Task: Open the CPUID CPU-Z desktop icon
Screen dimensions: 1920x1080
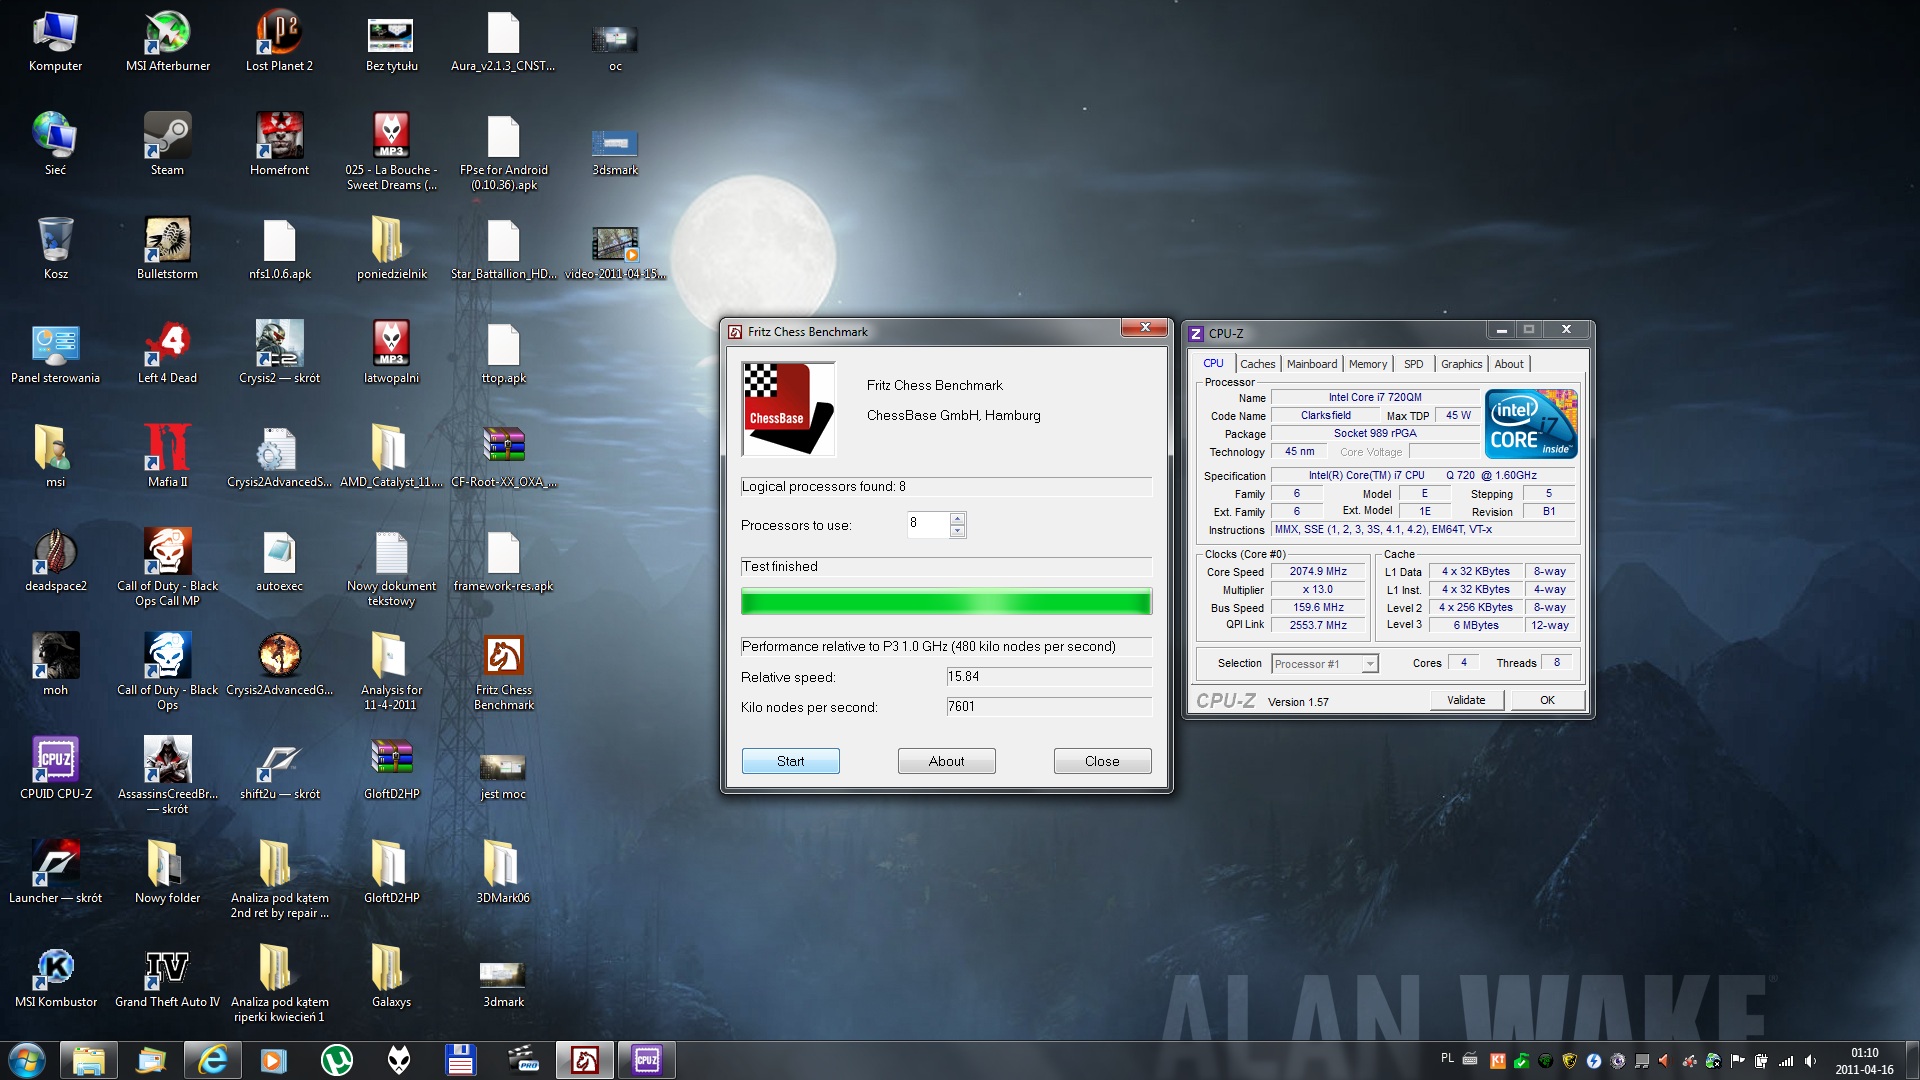Action: click(x=56, y=770)
